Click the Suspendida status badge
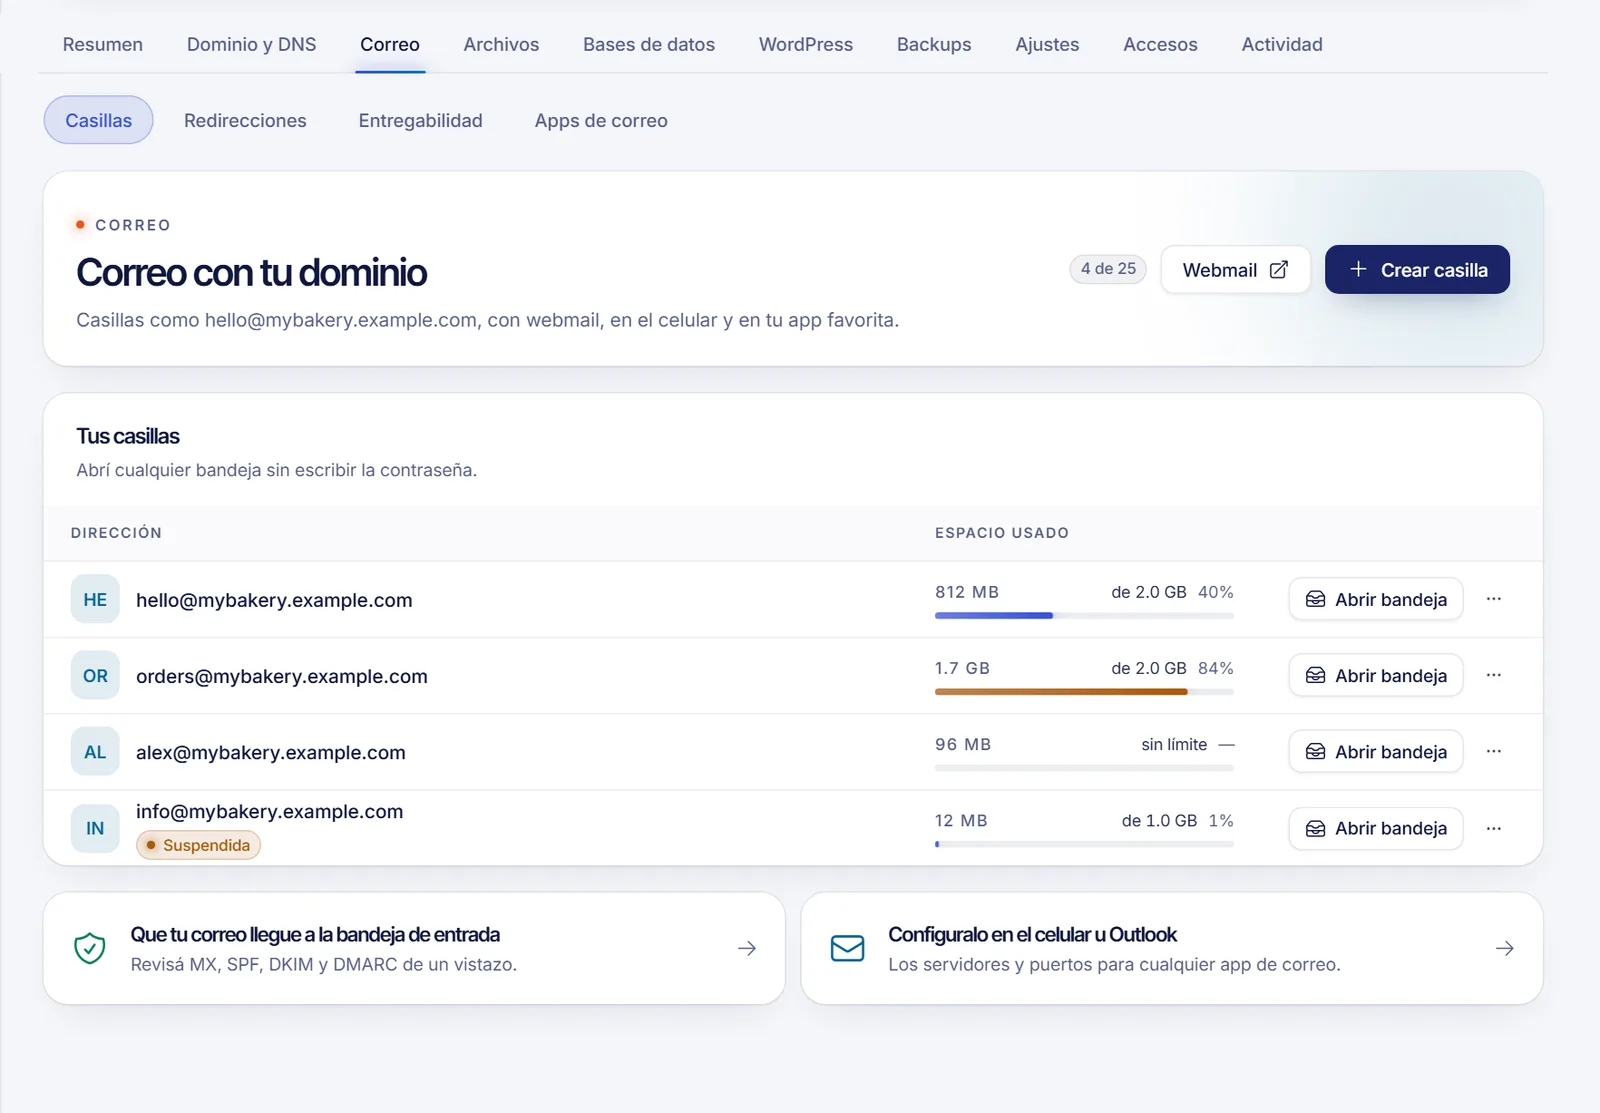This screenshot has height=1113, width=1600. pyautogui.click(x=198, y=845)
